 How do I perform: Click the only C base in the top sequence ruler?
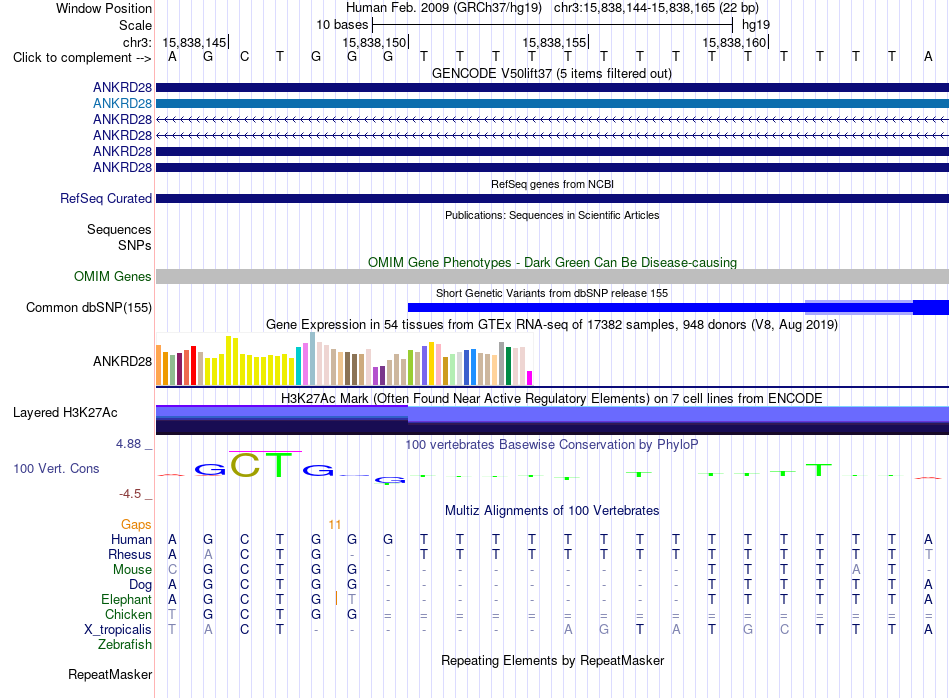pos(244,56)
